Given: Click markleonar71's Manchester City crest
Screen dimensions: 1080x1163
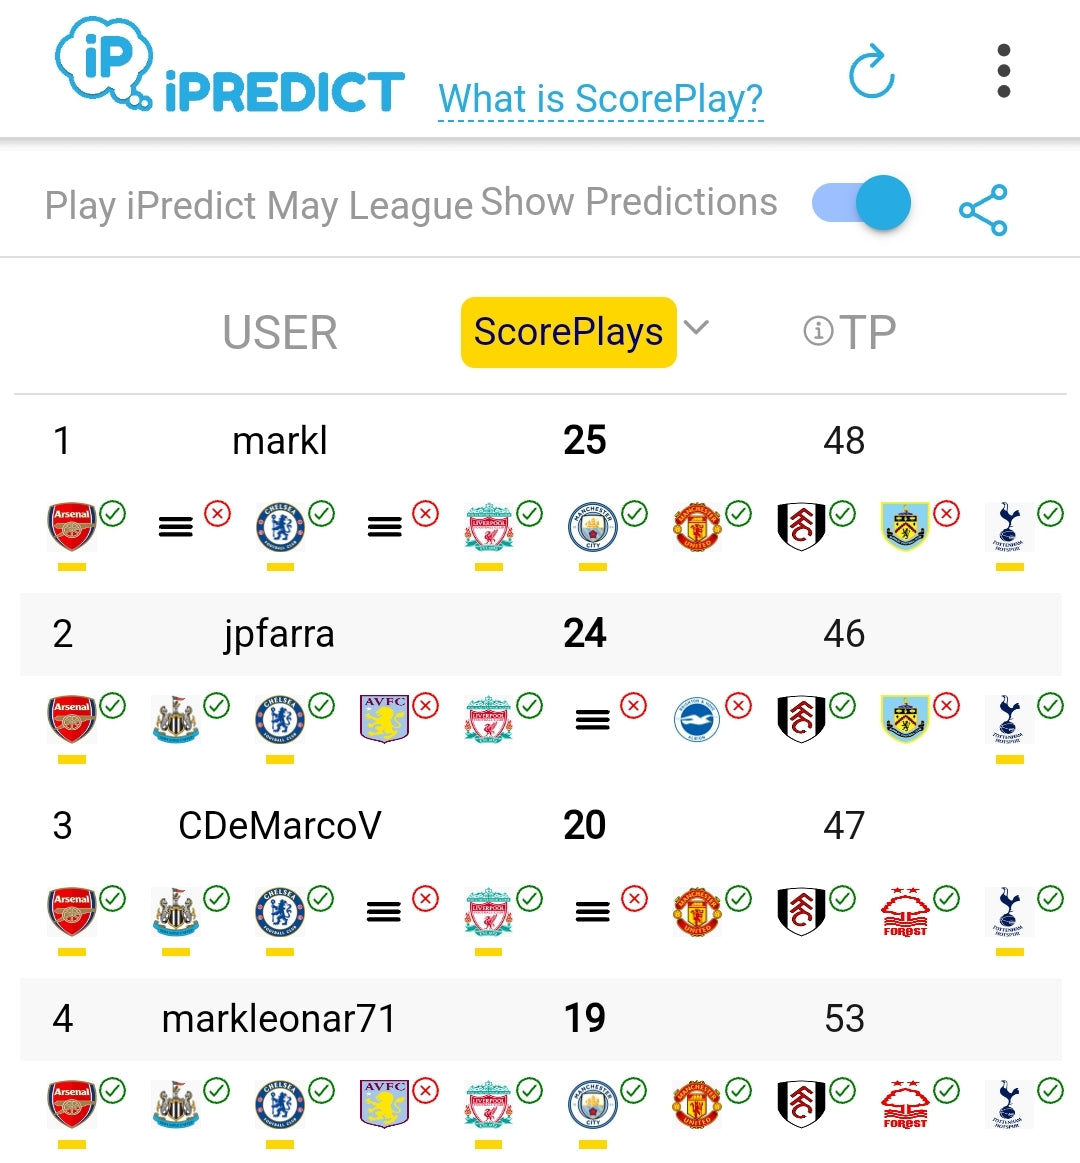Looking at the screenshot, I should click(x=593, y=1103).
